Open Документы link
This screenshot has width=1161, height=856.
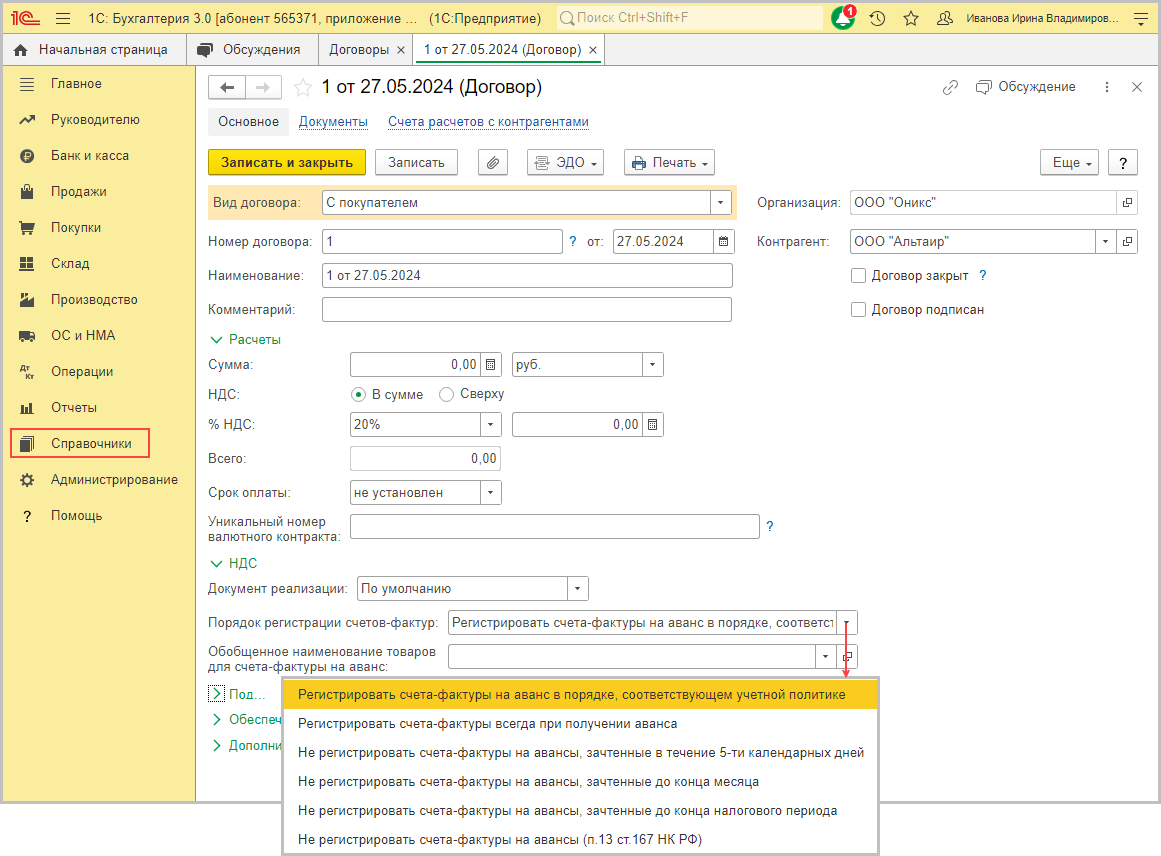(x=333, y=121)
